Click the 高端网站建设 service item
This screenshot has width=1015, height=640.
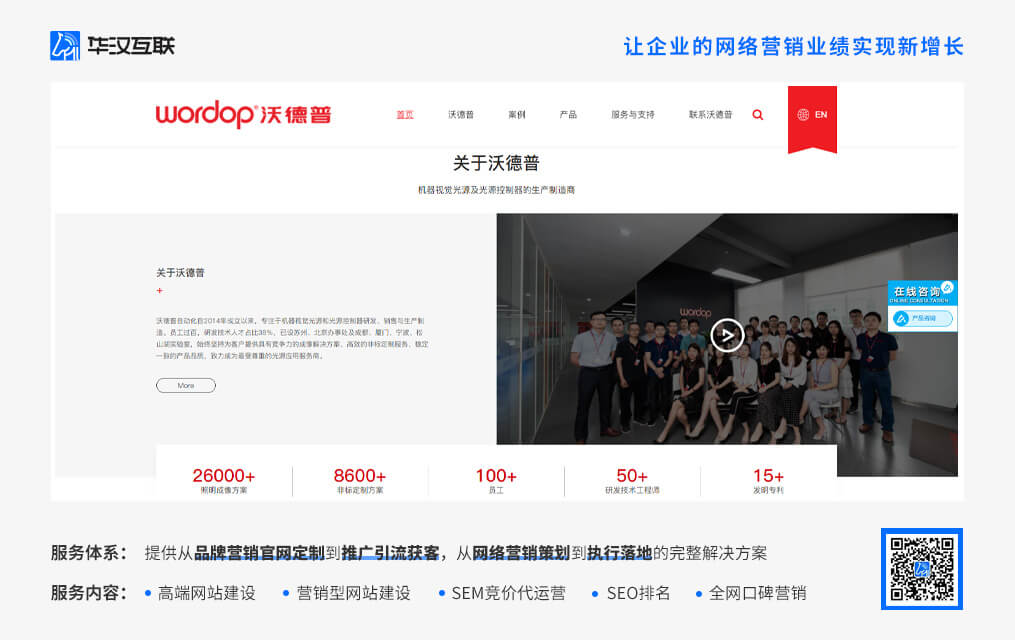coord(206,593)
